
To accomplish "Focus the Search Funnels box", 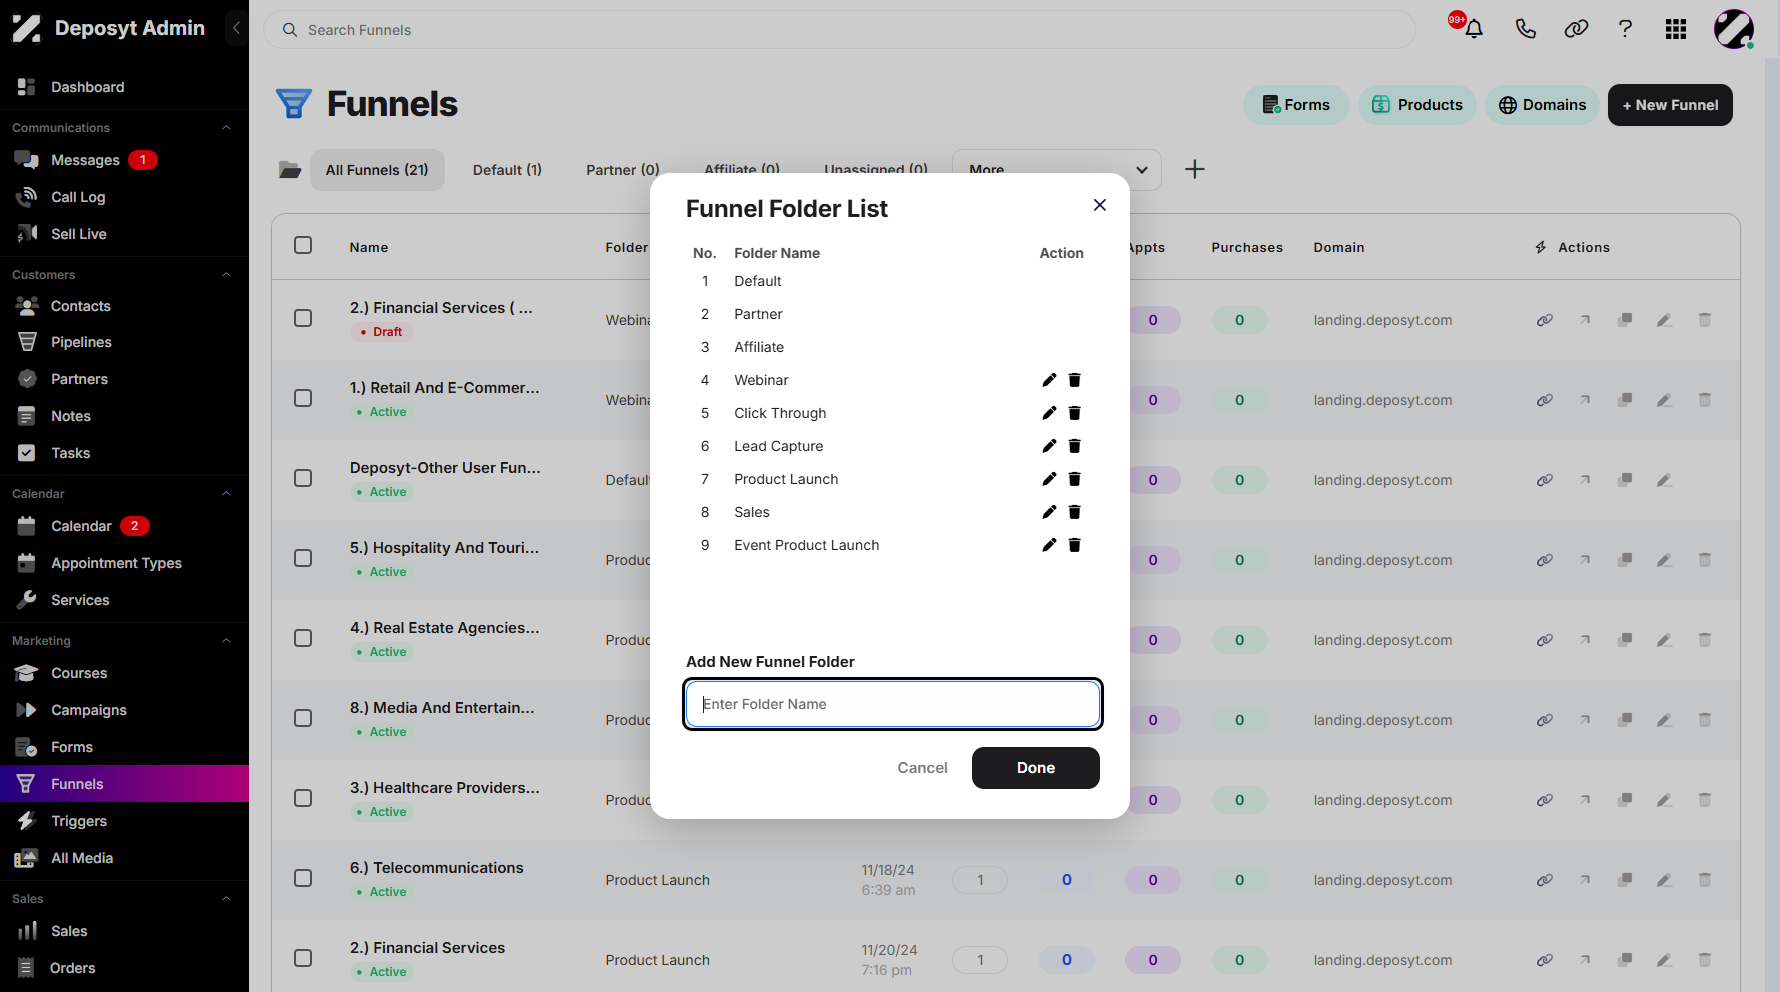I will coord(839,30).
